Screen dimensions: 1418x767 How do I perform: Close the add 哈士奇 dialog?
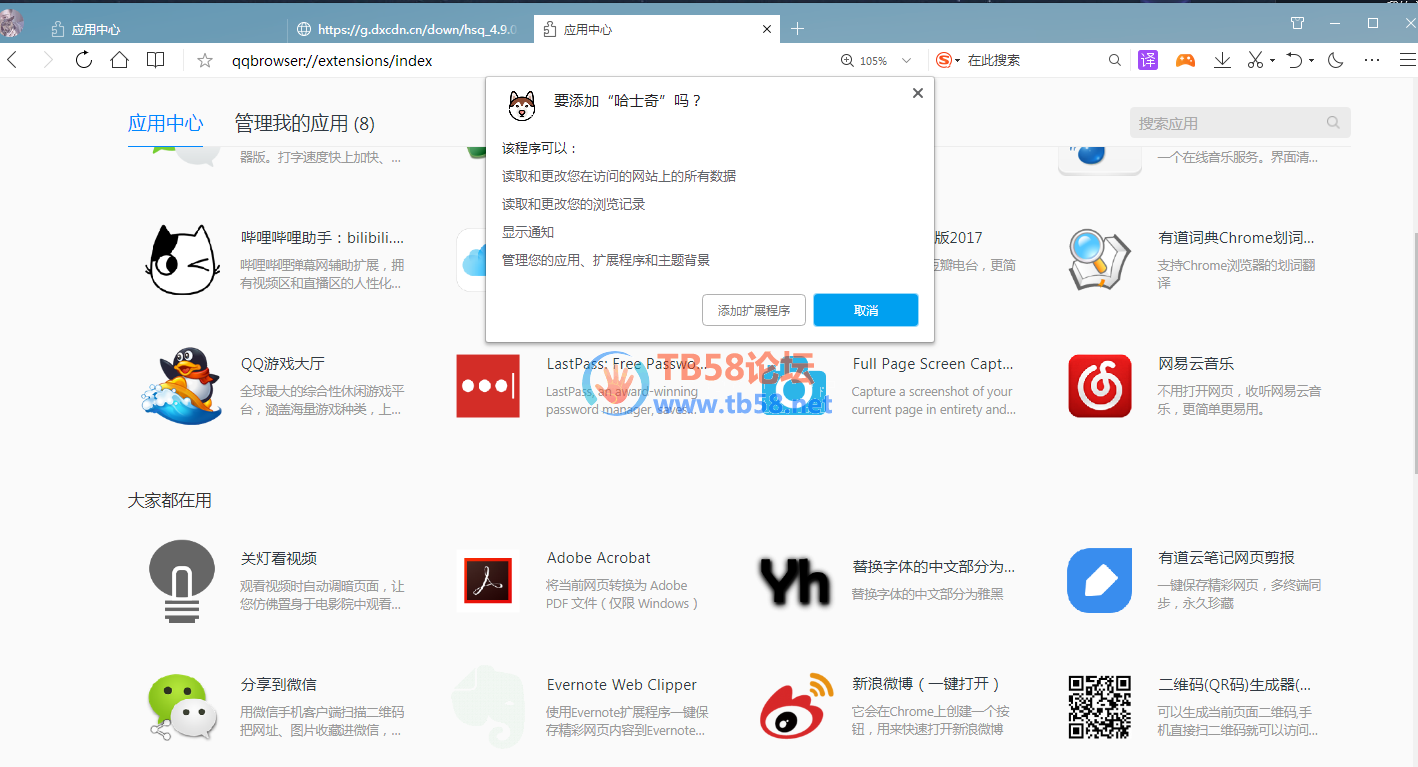click(x=918, y=93)
